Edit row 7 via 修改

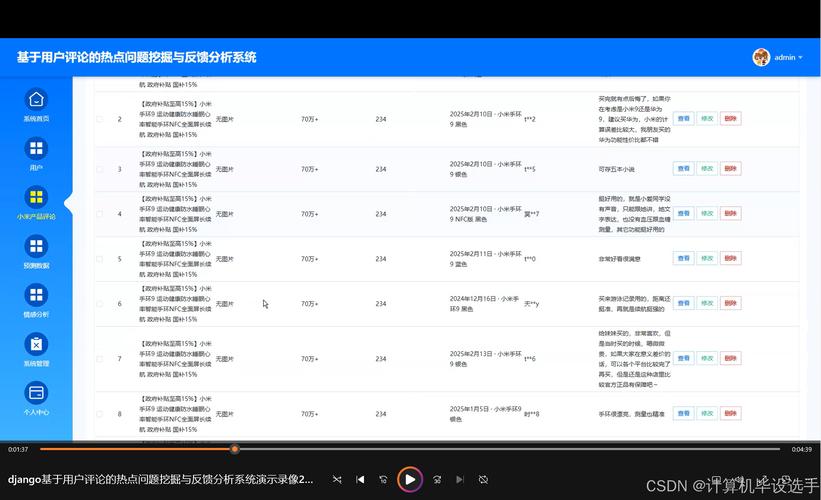tap(707, 358)
